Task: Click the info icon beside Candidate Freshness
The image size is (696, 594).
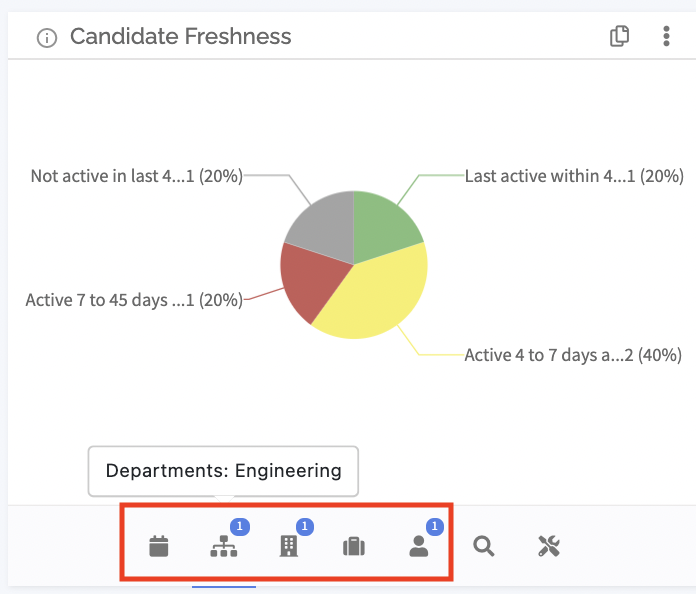Action: 47,38
